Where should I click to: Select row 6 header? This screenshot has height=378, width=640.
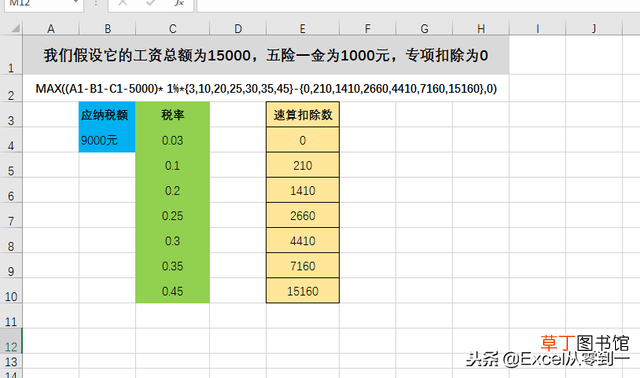(11, 190)
